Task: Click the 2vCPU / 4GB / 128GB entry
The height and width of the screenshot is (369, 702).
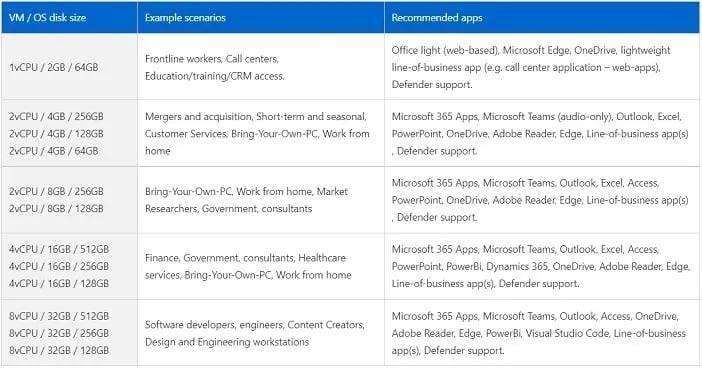Action: (x=56, y=133)
